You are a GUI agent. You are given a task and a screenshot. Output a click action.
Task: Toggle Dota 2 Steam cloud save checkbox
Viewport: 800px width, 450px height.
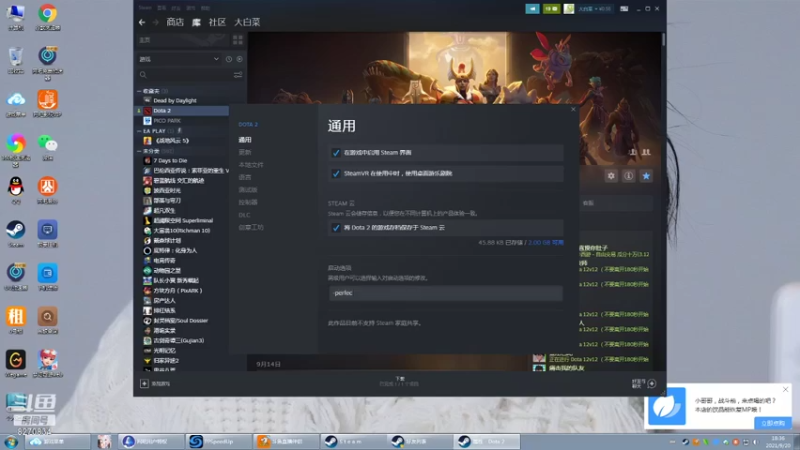pos(336,228)
